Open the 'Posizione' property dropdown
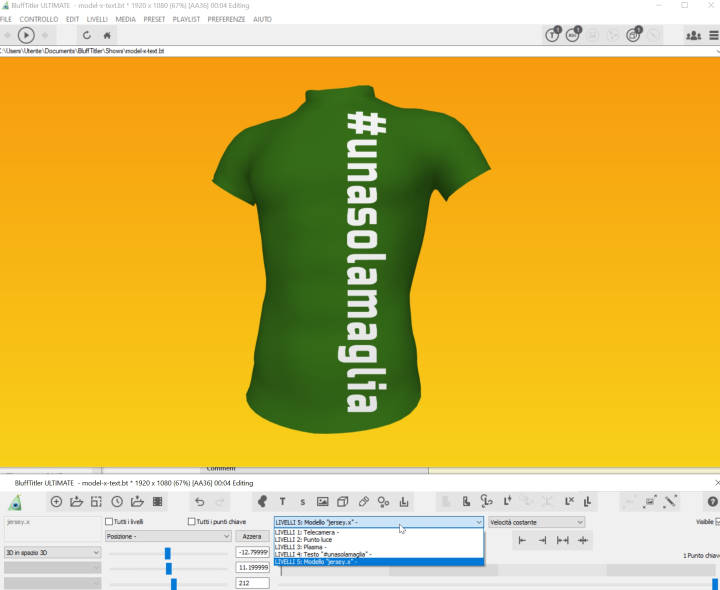Image resolution: width=720 pixels, height=590 pixels. (x=168, y=536)
